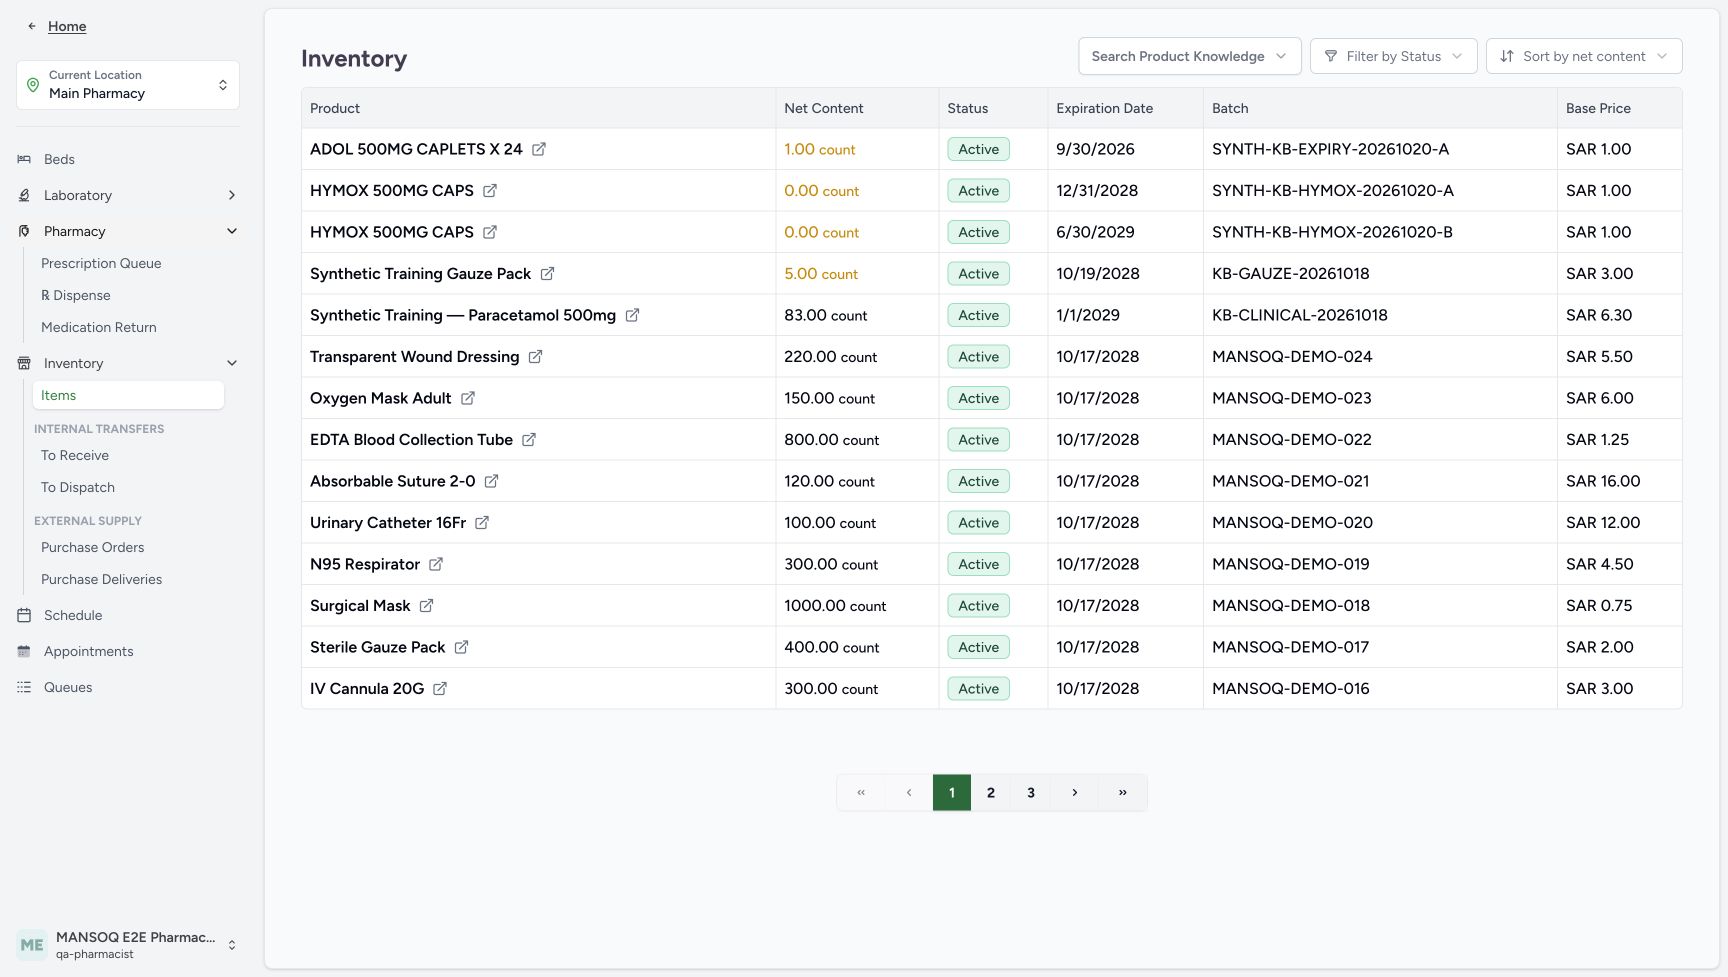The image size is (1728, 977).
Task: Expand the Laboratory sidebar section
Action: tap(128, 195)
